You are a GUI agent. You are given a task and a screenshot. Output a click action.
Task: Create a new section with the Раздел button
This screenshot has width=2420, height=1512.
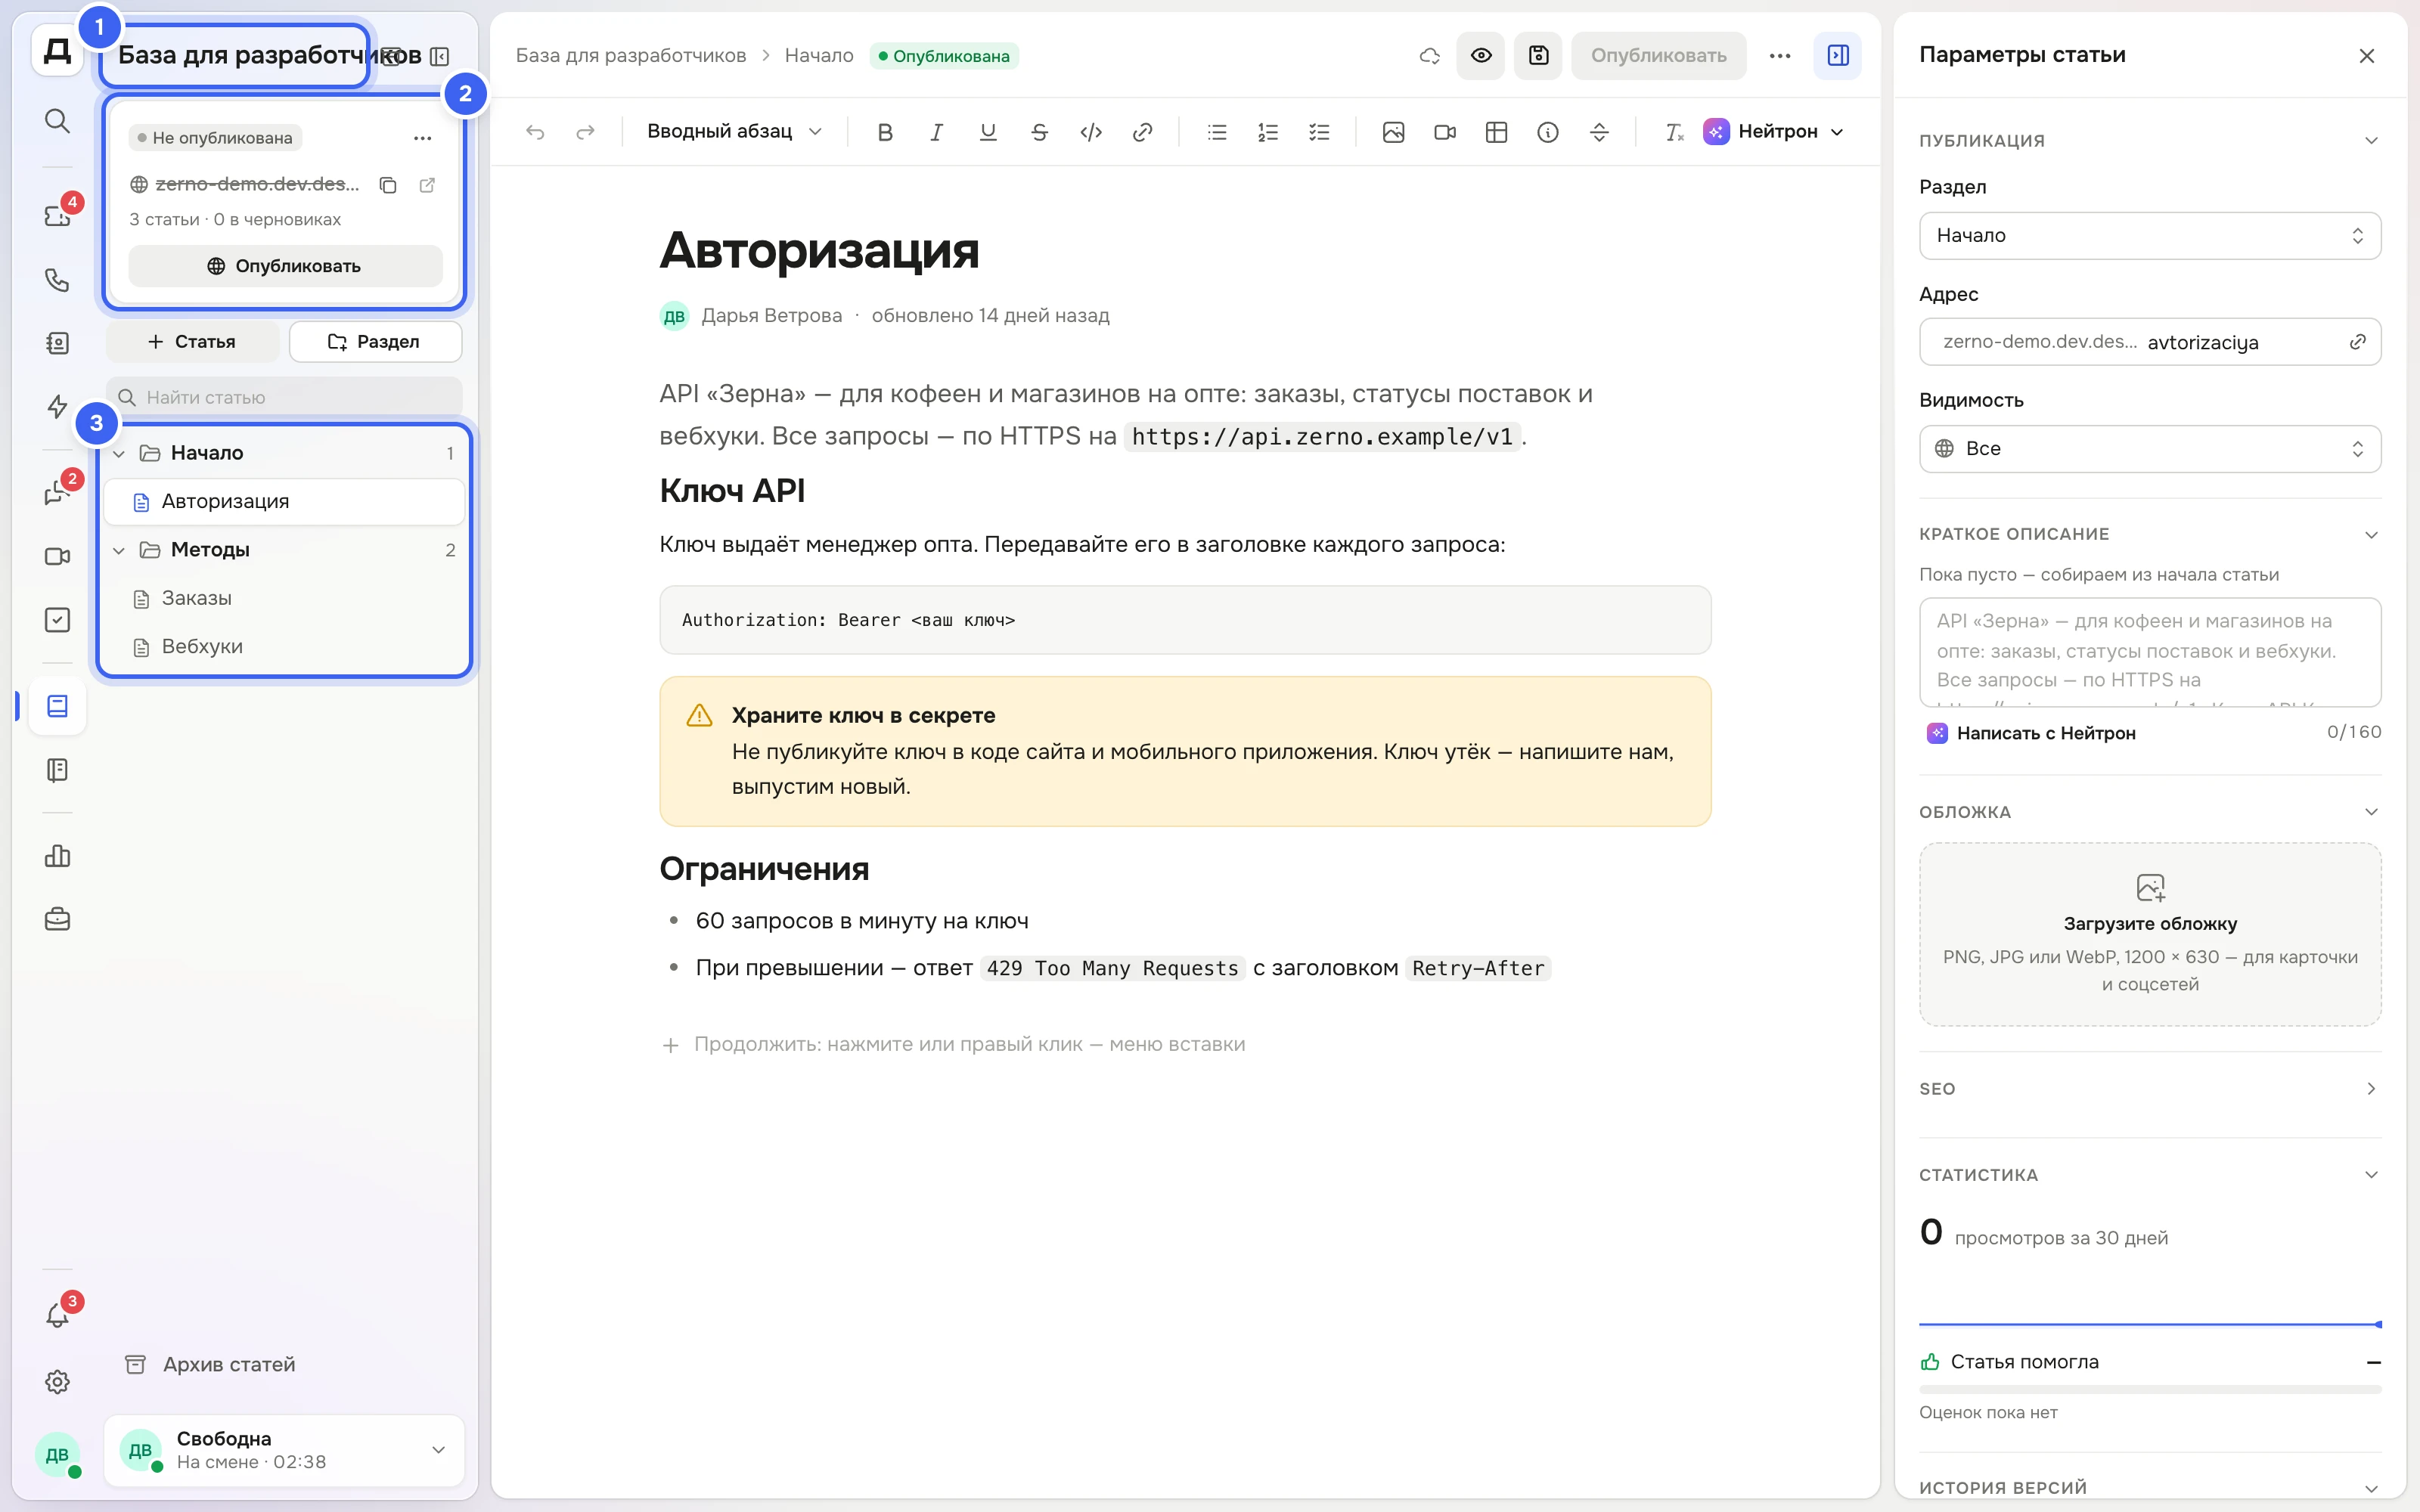pyautogui.click(x=375, y=342)
